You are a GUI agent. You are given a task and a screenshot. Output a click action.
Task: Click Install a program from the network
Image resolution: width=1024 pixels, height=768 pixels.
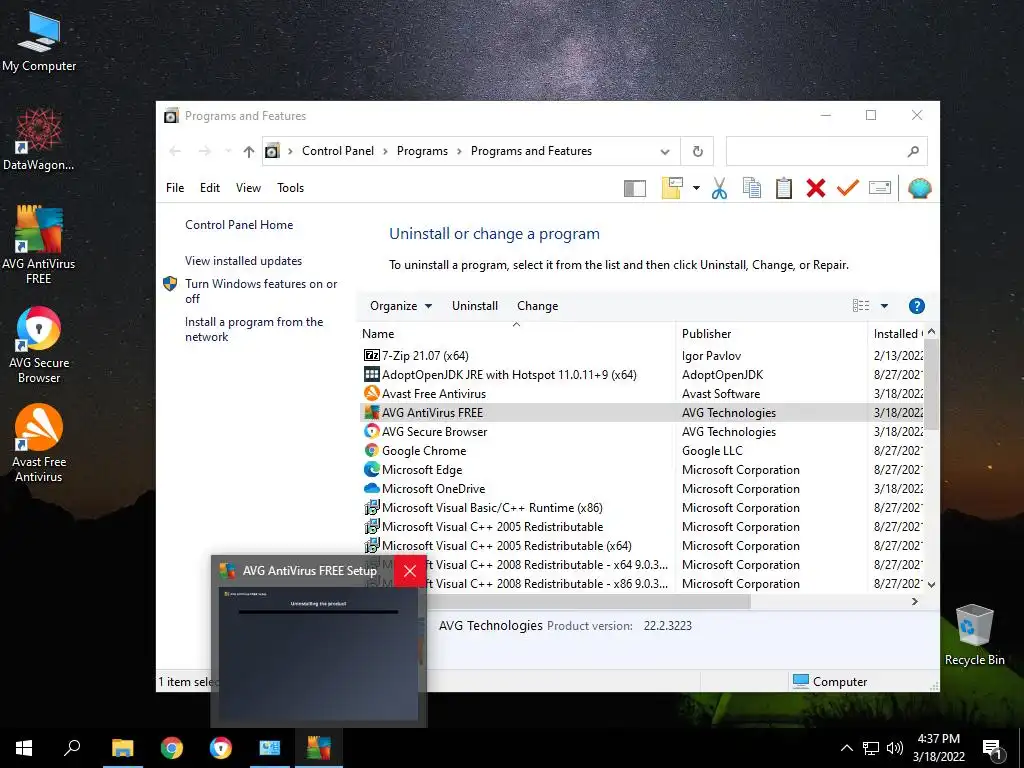pos(254,329)
